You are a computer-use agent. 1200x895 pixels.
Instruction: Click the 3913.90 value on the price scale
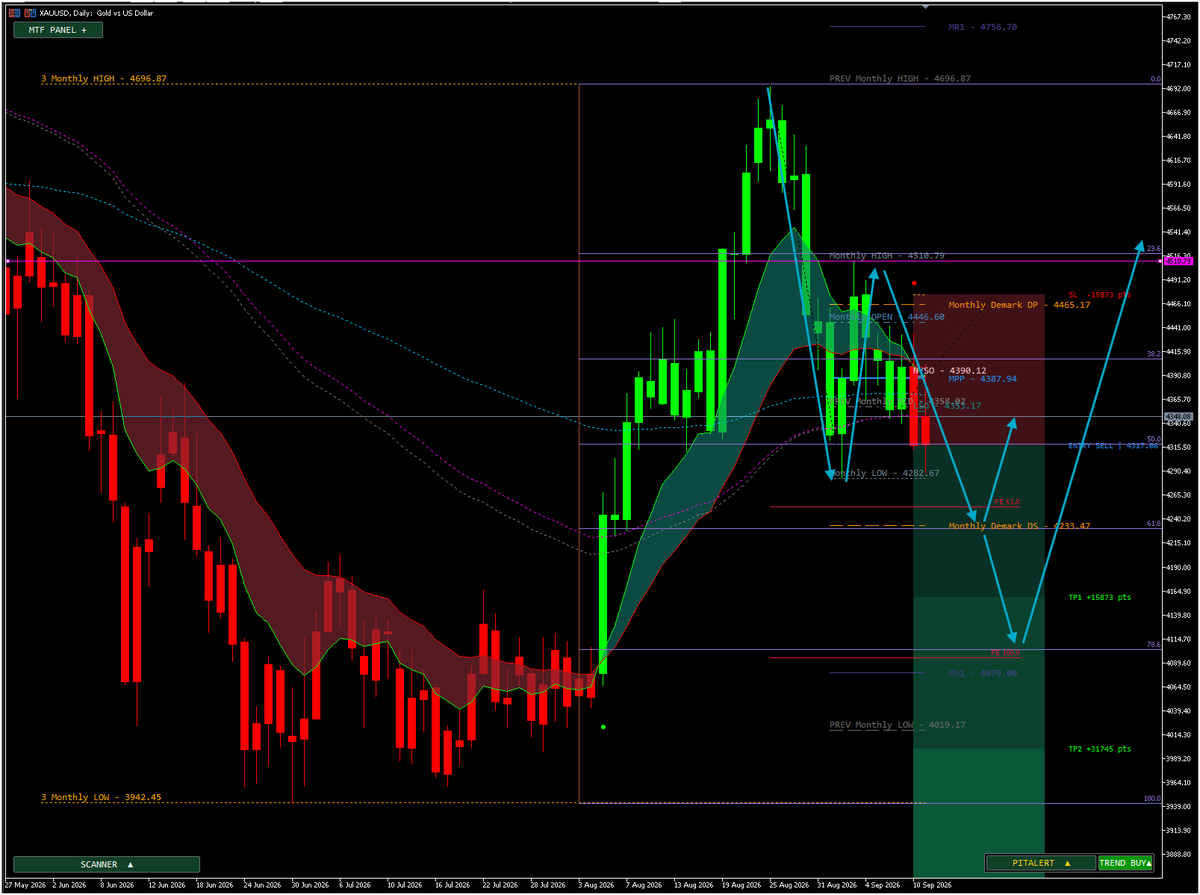click(x=1177, y=830)
